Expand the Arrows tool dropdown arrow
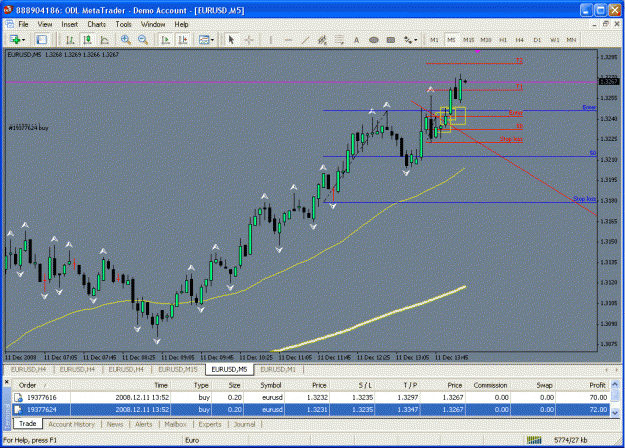 pos(416,40)
